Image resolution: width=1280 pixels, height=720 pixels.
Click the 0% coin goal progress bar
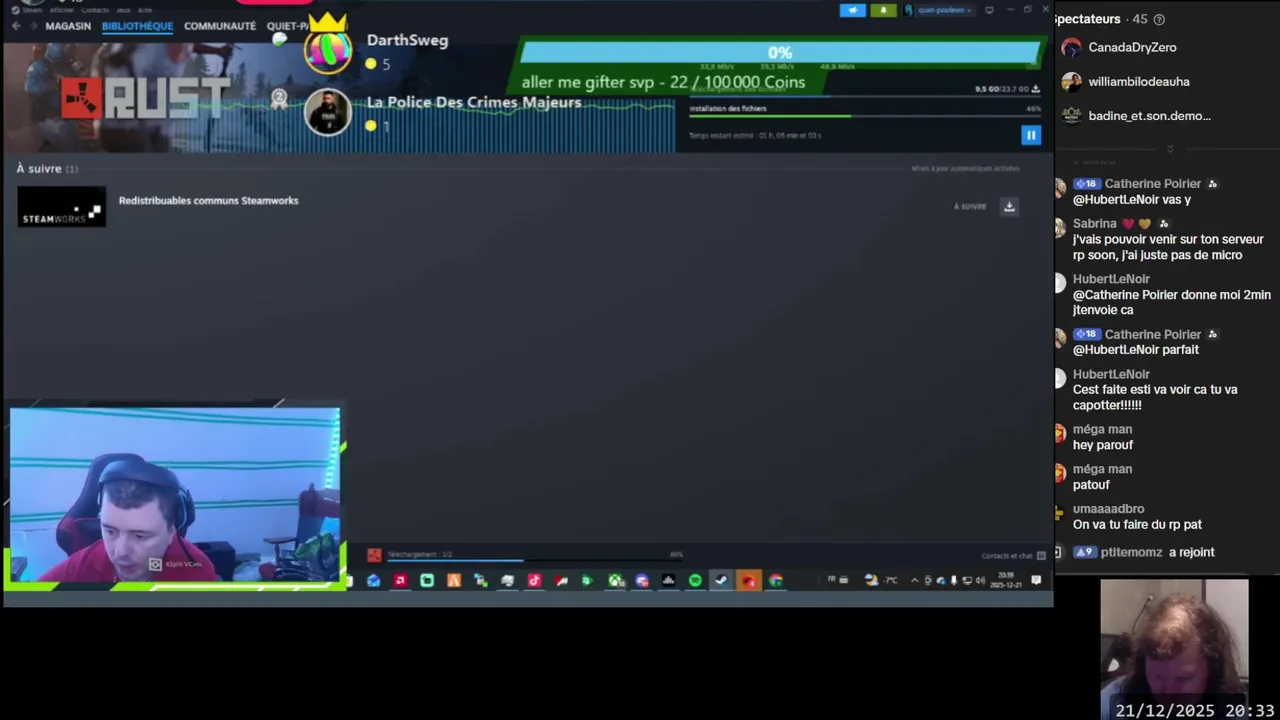[x=780, y=52]
